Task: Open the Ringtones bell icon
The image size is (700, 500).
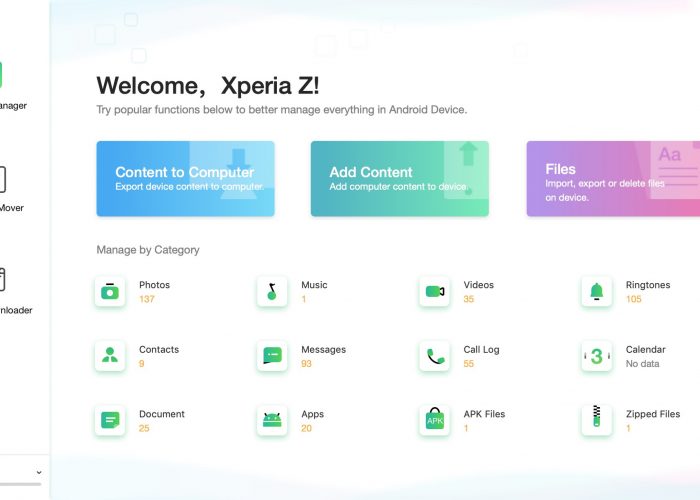Action: coord(596,292)
